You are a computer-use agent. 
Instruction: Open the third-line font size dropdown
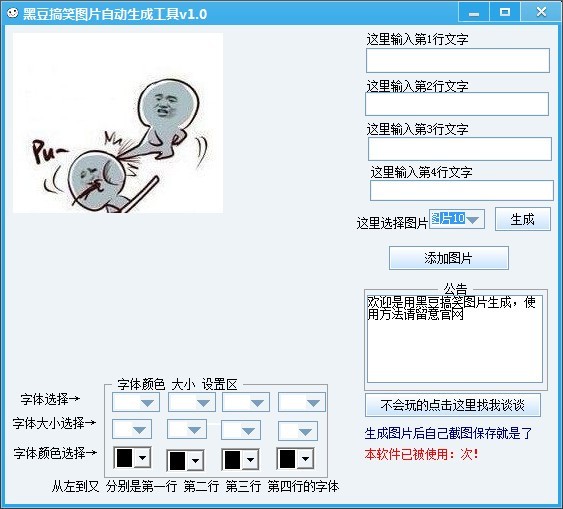click(x=241, y=430)
